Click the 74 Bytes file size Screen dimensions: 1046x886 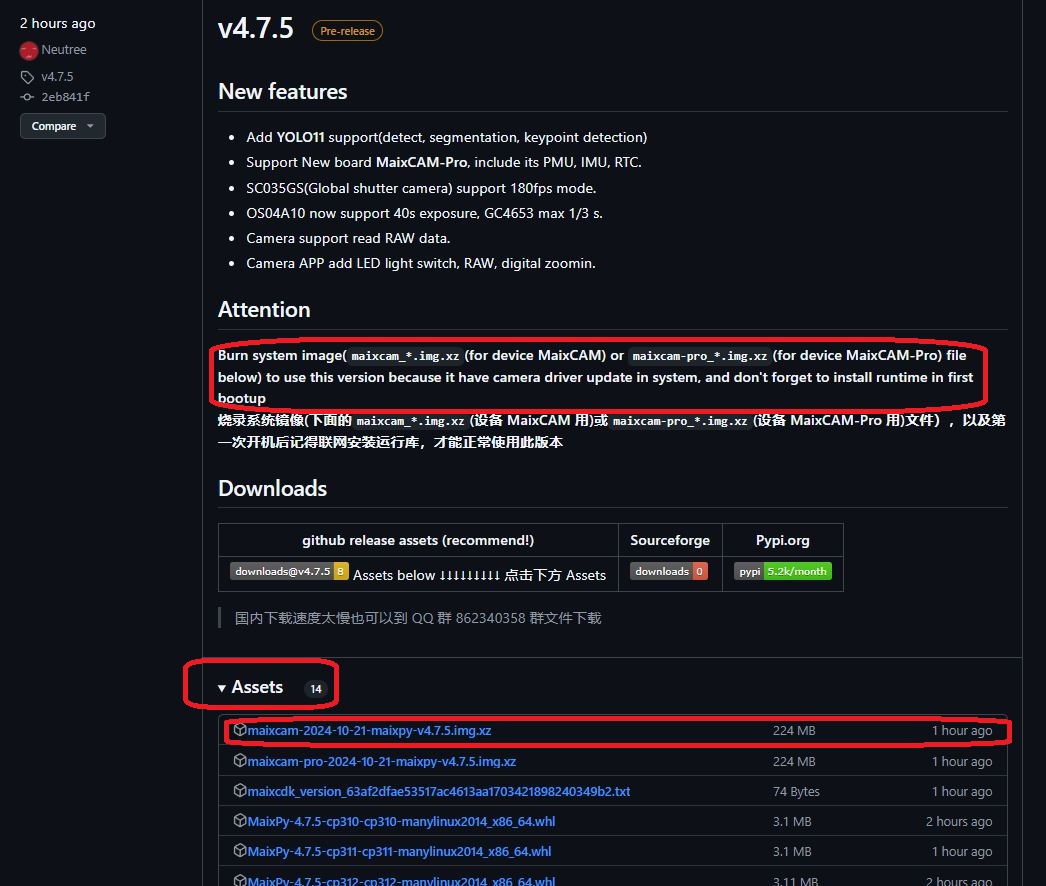(x=796, y=791)
